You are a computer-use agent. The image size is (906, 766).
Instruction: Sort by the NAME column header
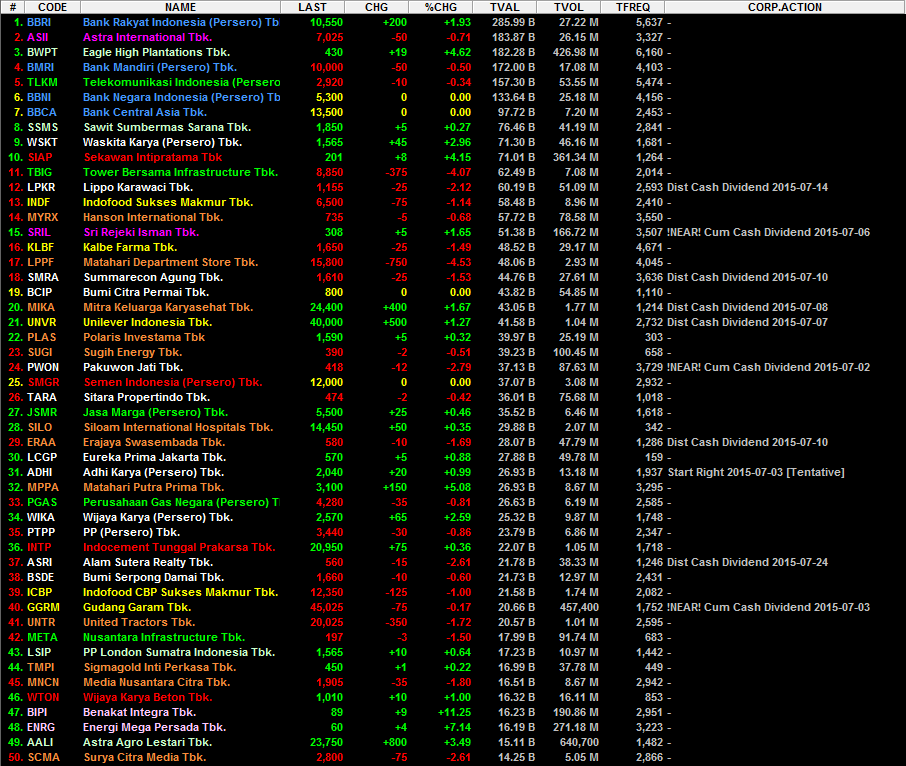180,7
